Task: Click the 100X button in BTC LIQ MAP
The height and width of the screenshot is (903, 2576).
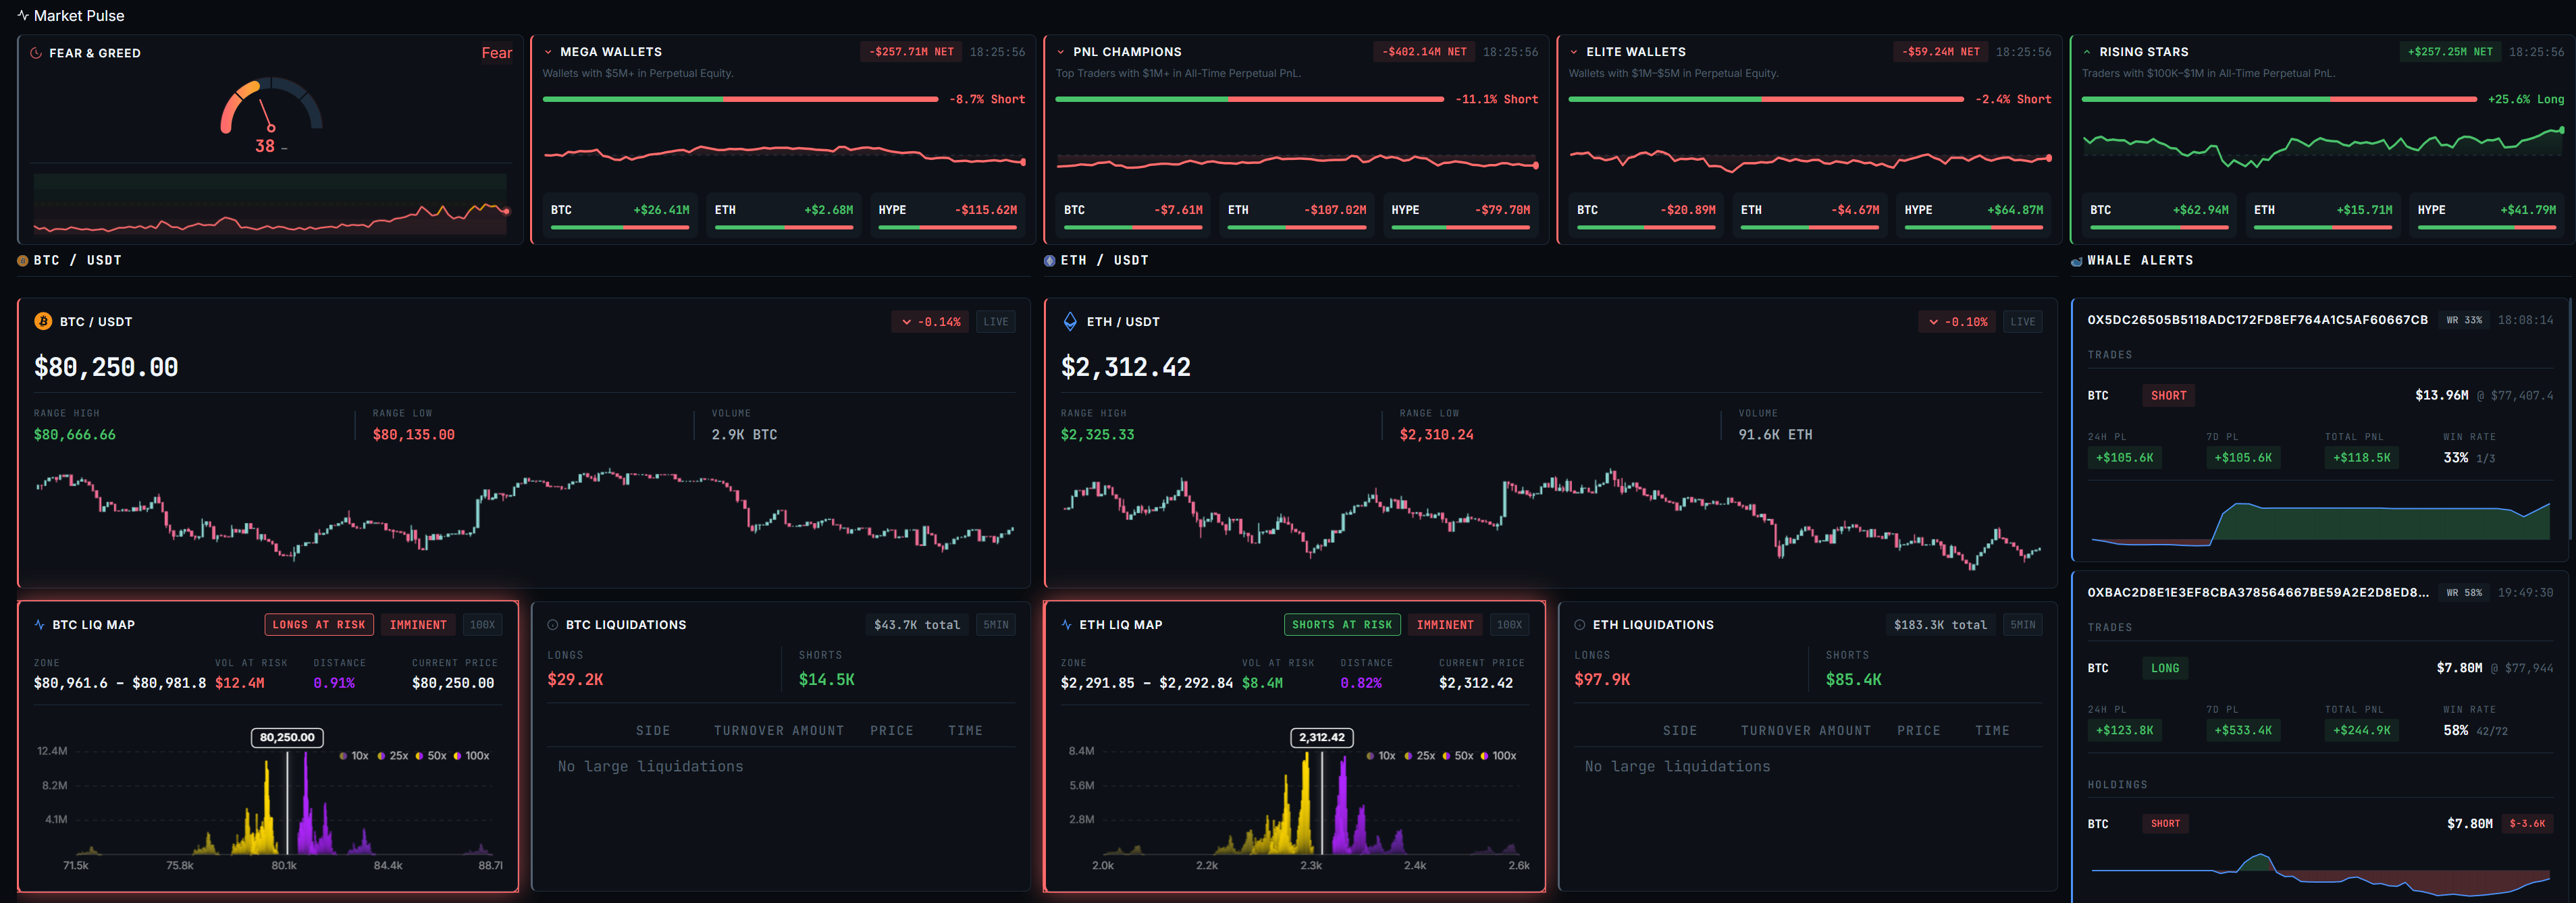Action: click(x=483, y=625)
